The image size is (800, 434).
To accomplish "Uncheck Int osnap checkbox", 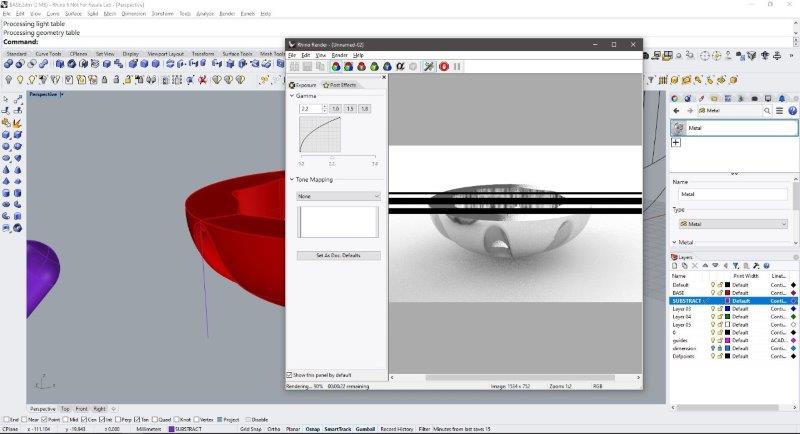I will point(102,419).
